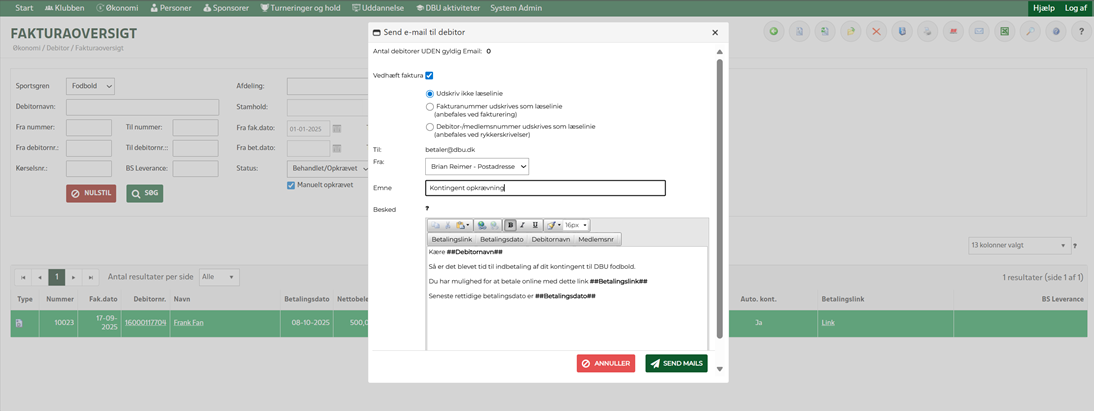1094x411 pixels.
Task: Click the magnifying glass search icon in toolbar
Action: (x=1030, y=32)
